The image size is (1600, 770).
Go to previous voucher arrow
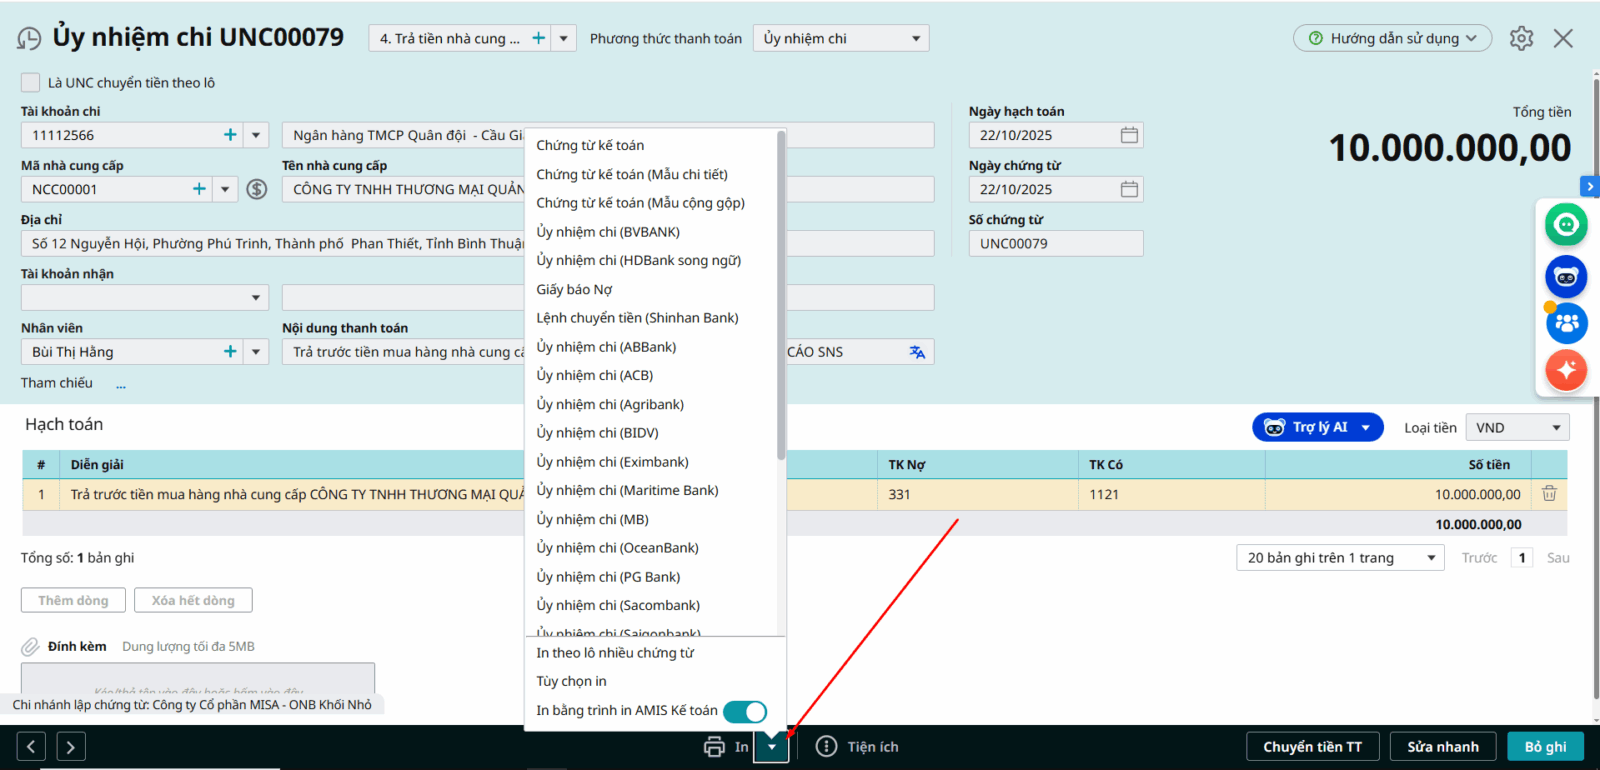31,747
